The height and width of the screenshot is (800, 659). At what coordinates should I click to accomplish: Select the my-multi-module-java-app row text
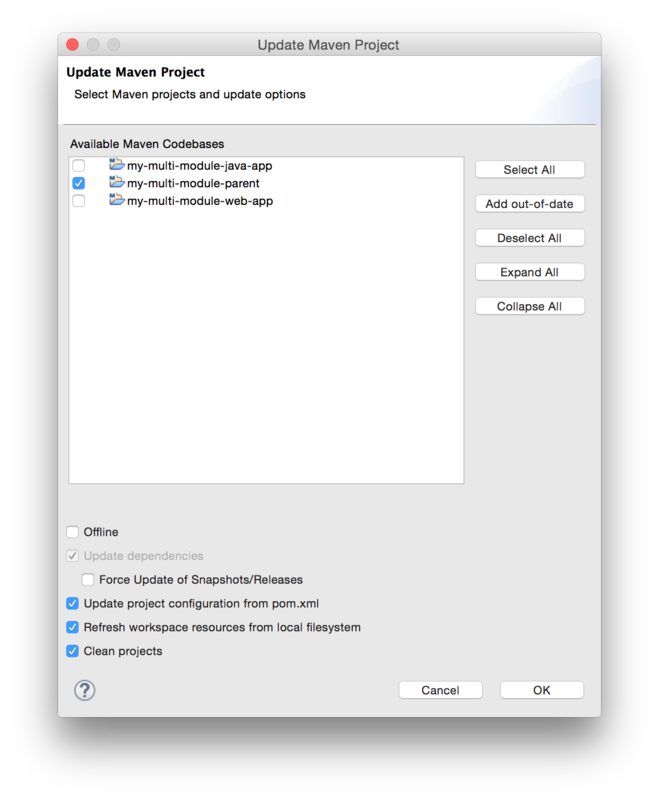(199, 166)
